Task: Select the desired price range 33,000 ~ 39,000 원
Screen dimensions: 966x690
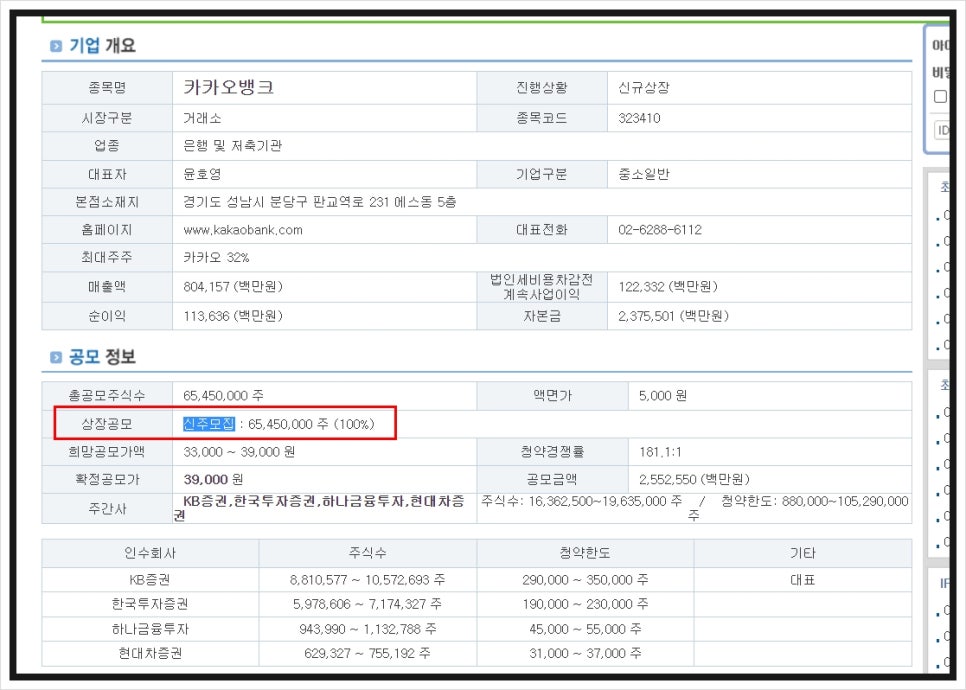Action: 239,452
